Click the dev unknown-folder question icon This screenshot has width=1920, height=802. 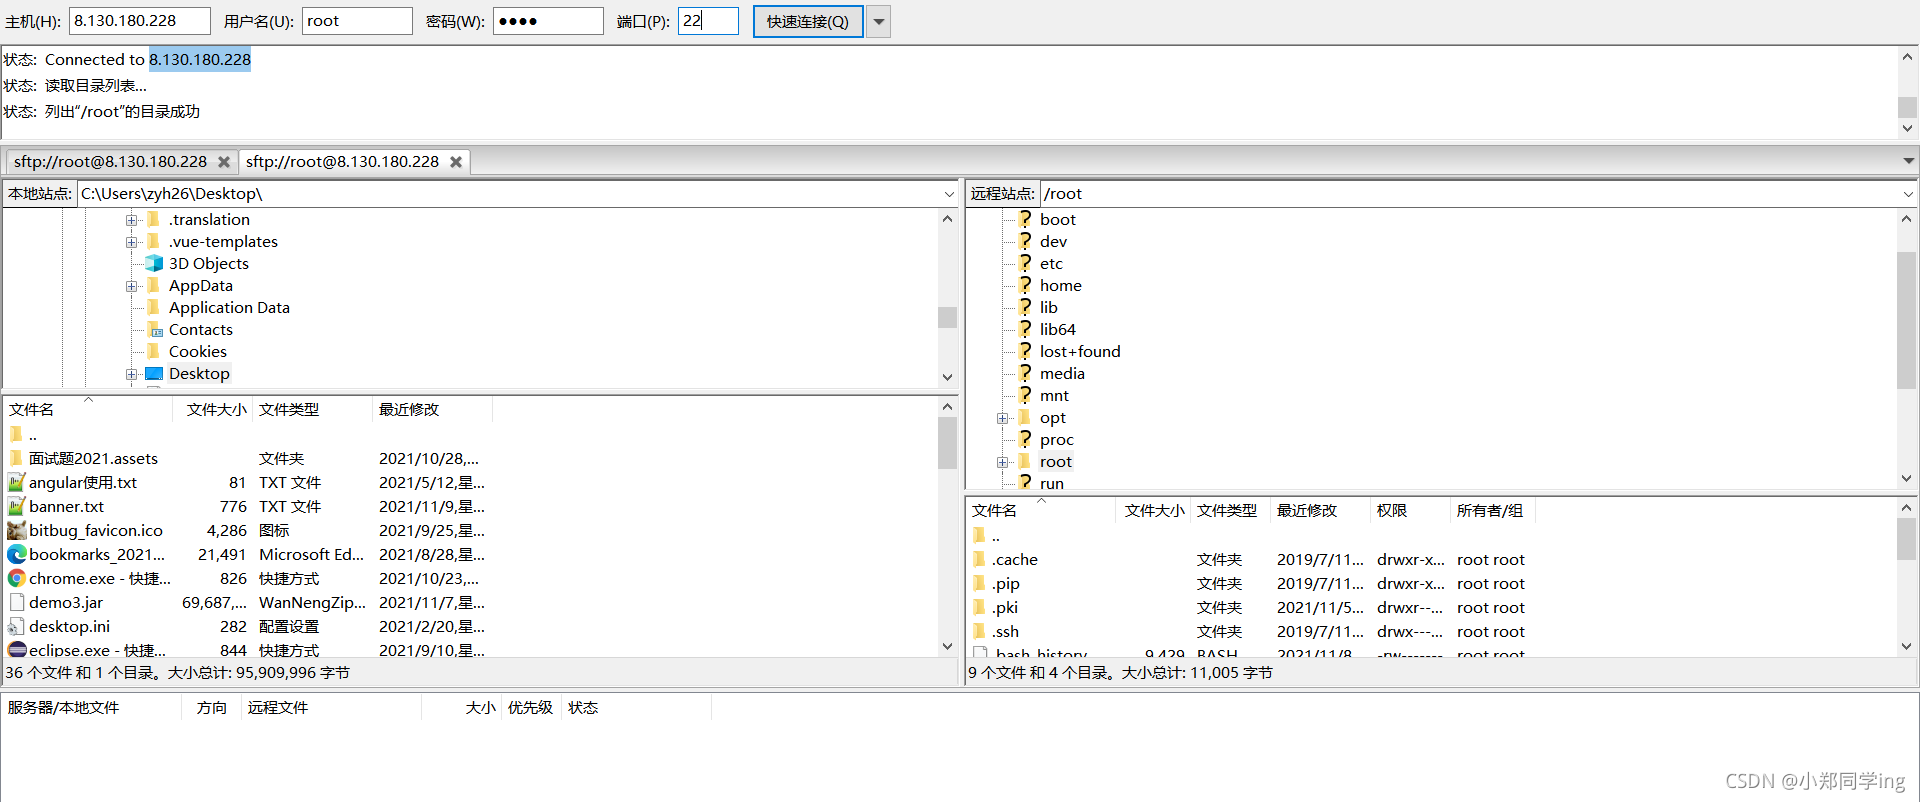[x=1025, y=241]
